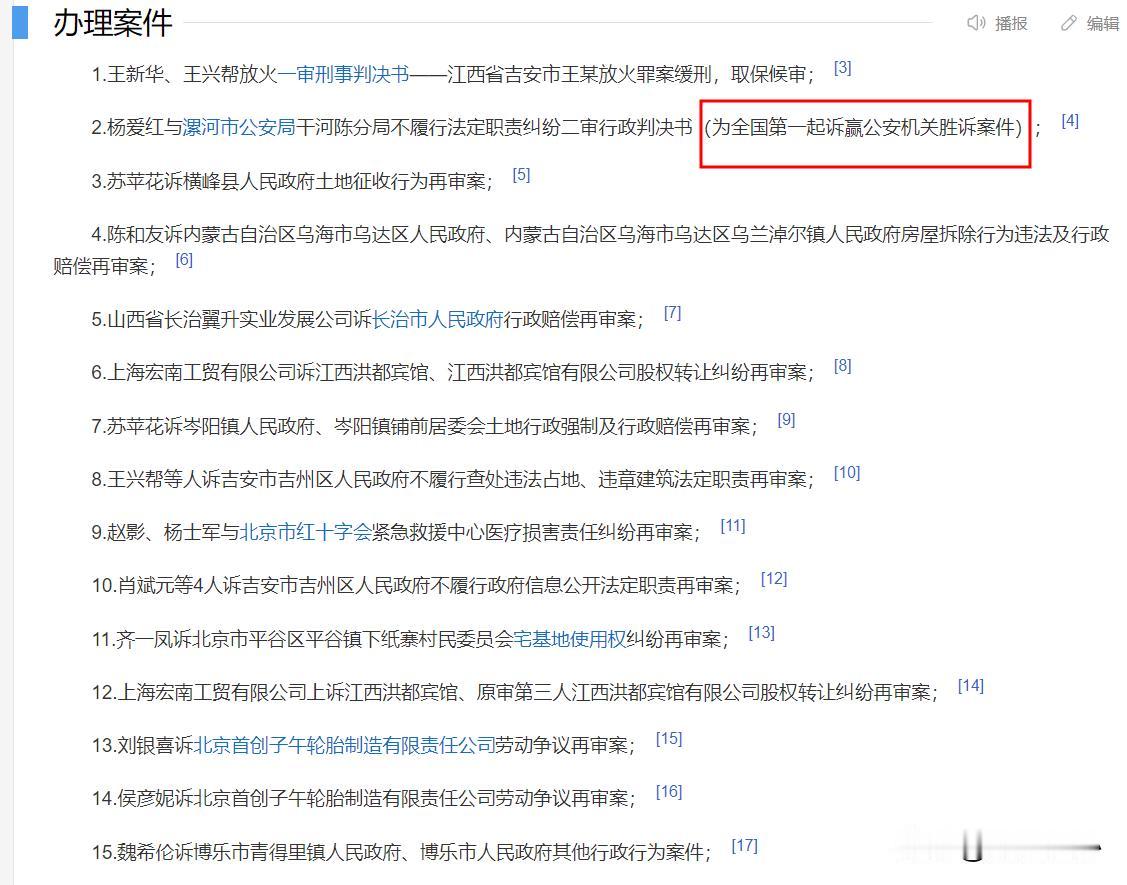Viewport: 1127px width, 885px height.
Task: Click the 编辑 pencil icon
Action: (1069, 23)
